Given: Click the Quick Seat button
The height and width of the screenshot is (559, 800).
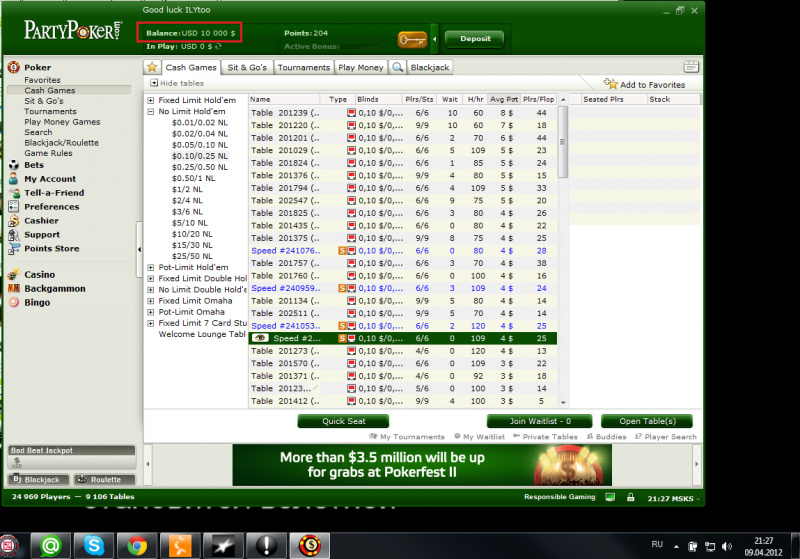Looking at the screenshot, I should click(343, 421).
